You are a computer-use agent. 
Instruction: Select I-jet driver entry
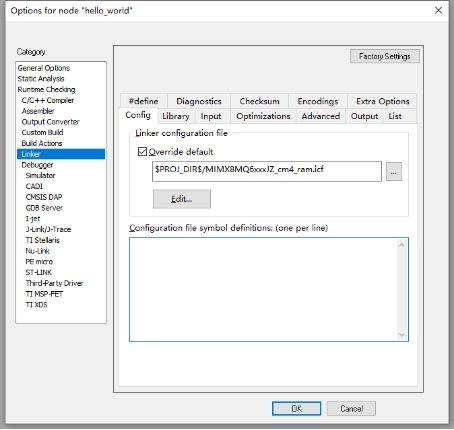[33, 218]
